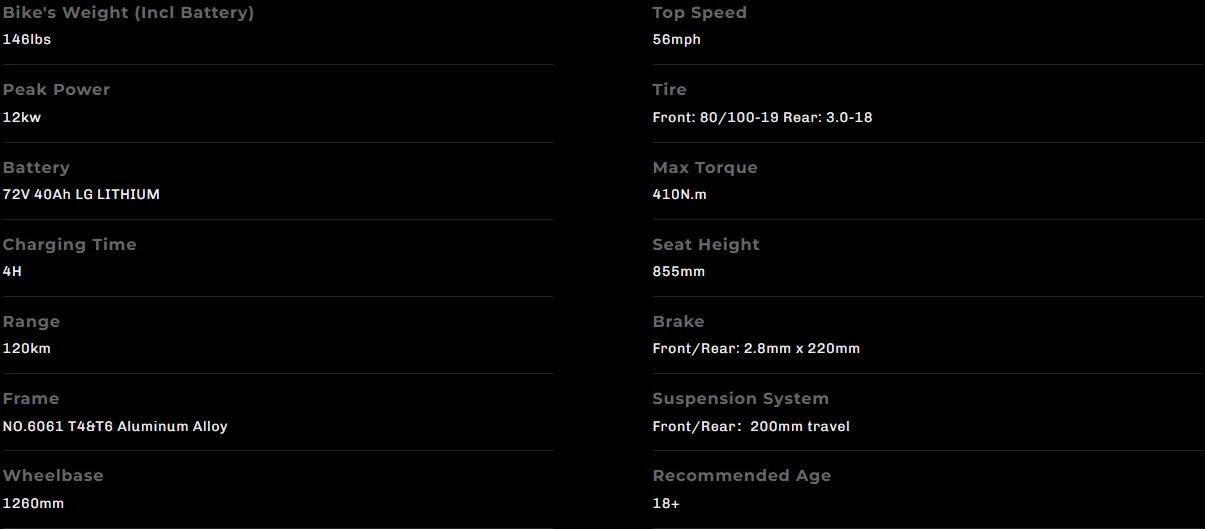Click the Battery spec heading
The width and height of the screenshot is (1205, 529).
pos(36,168)
